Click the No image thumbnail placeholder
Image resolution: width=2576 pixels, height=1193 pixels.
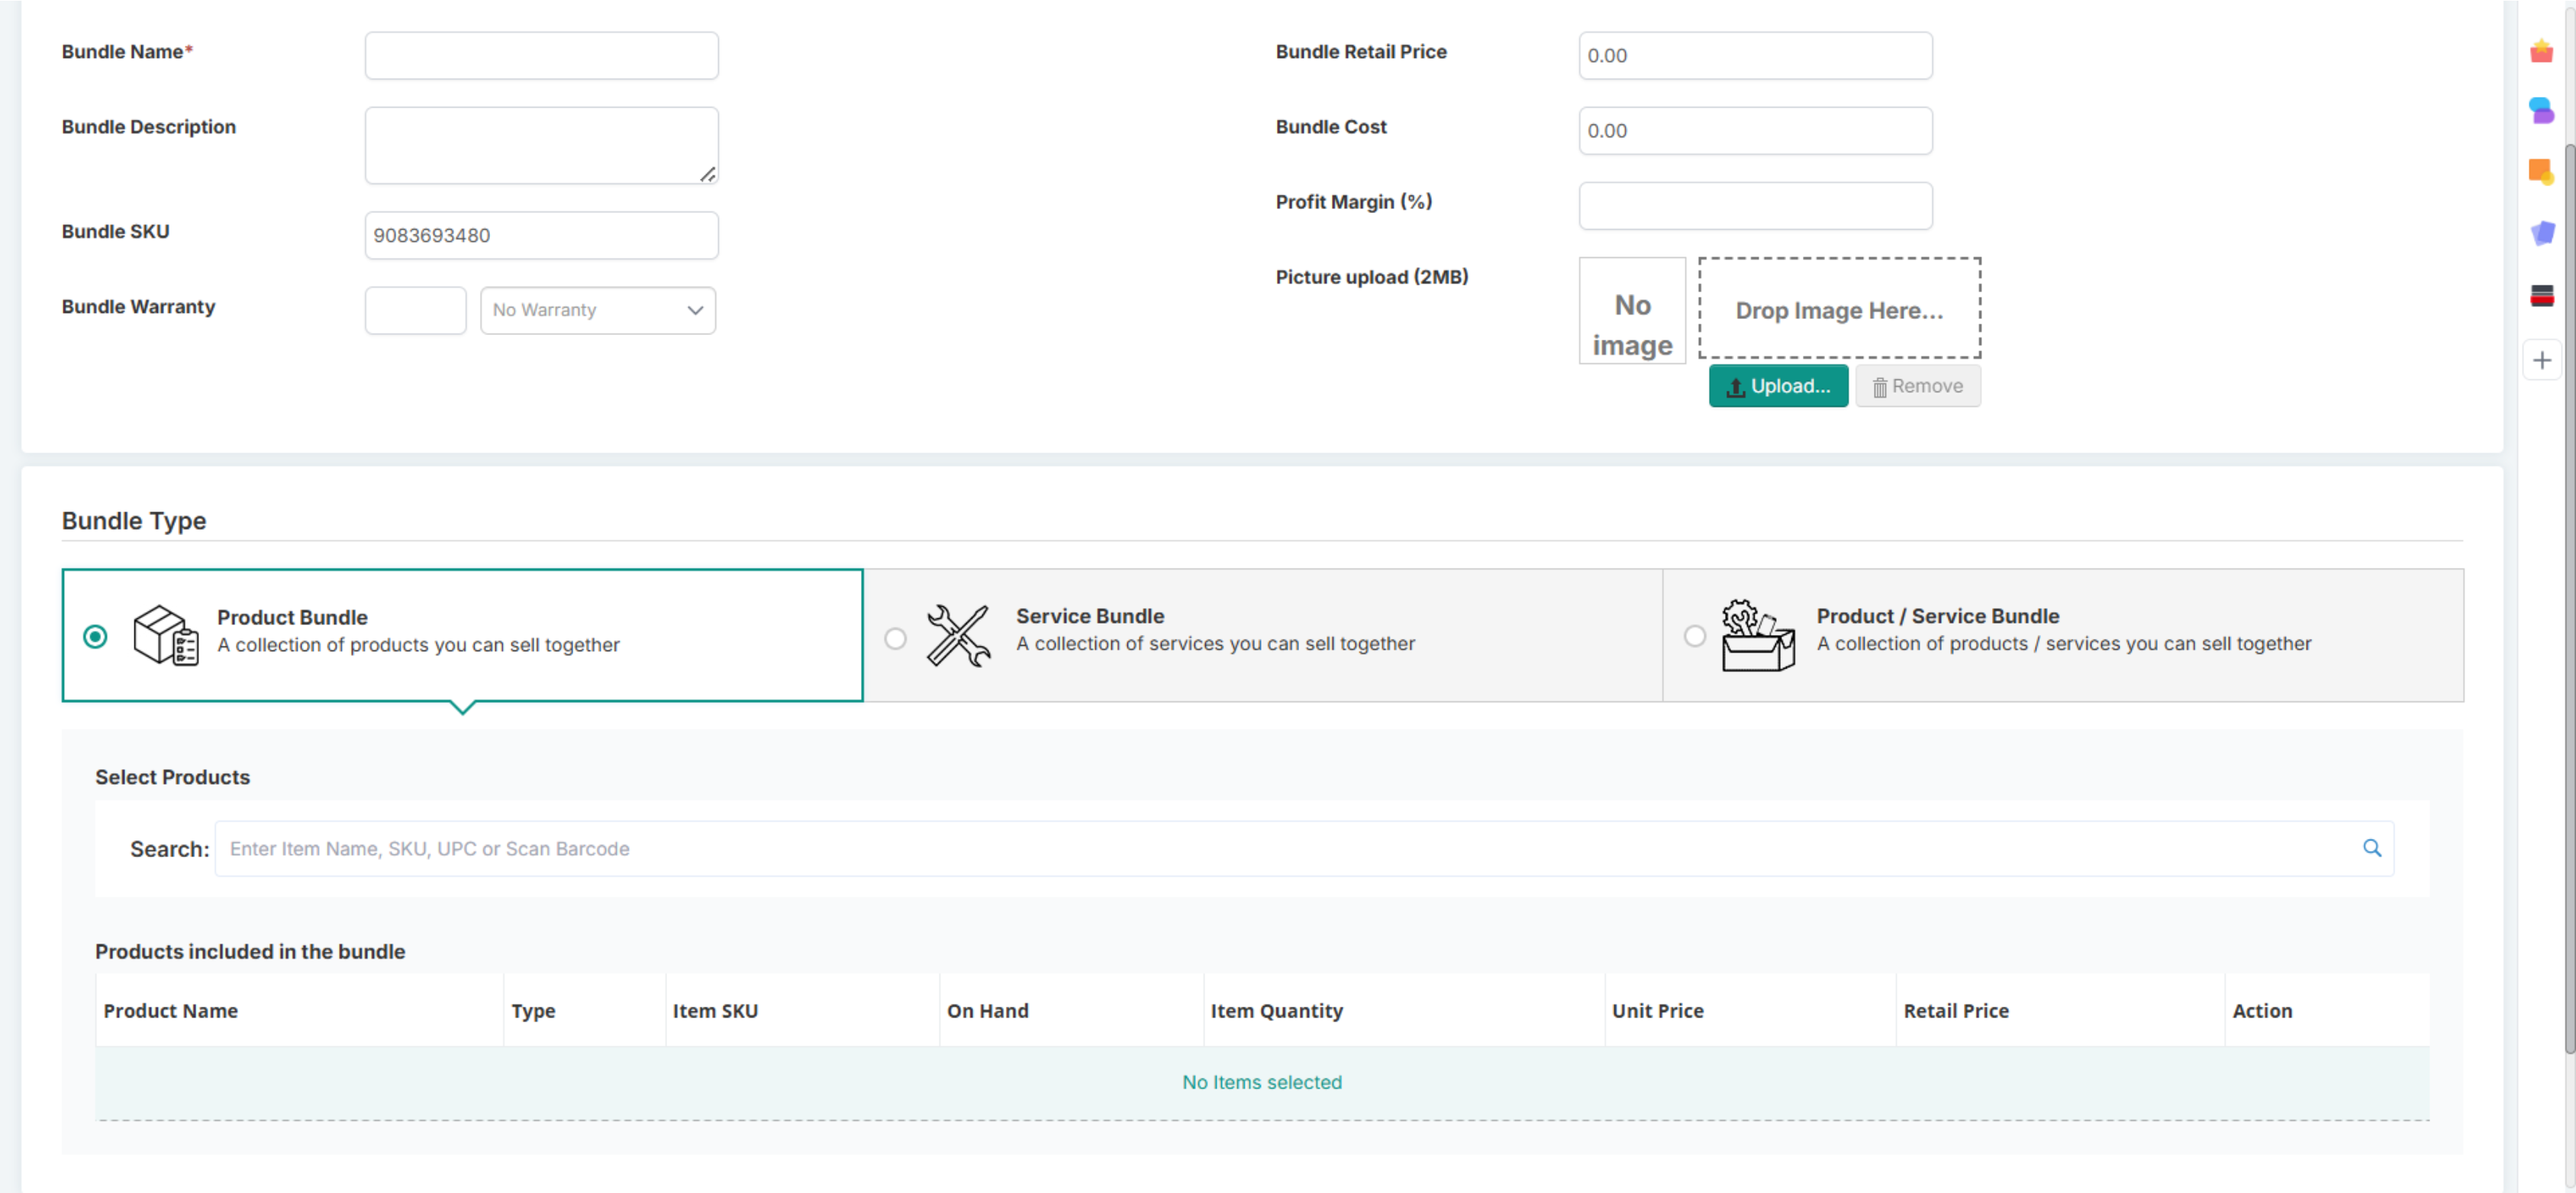(1632, 311)
